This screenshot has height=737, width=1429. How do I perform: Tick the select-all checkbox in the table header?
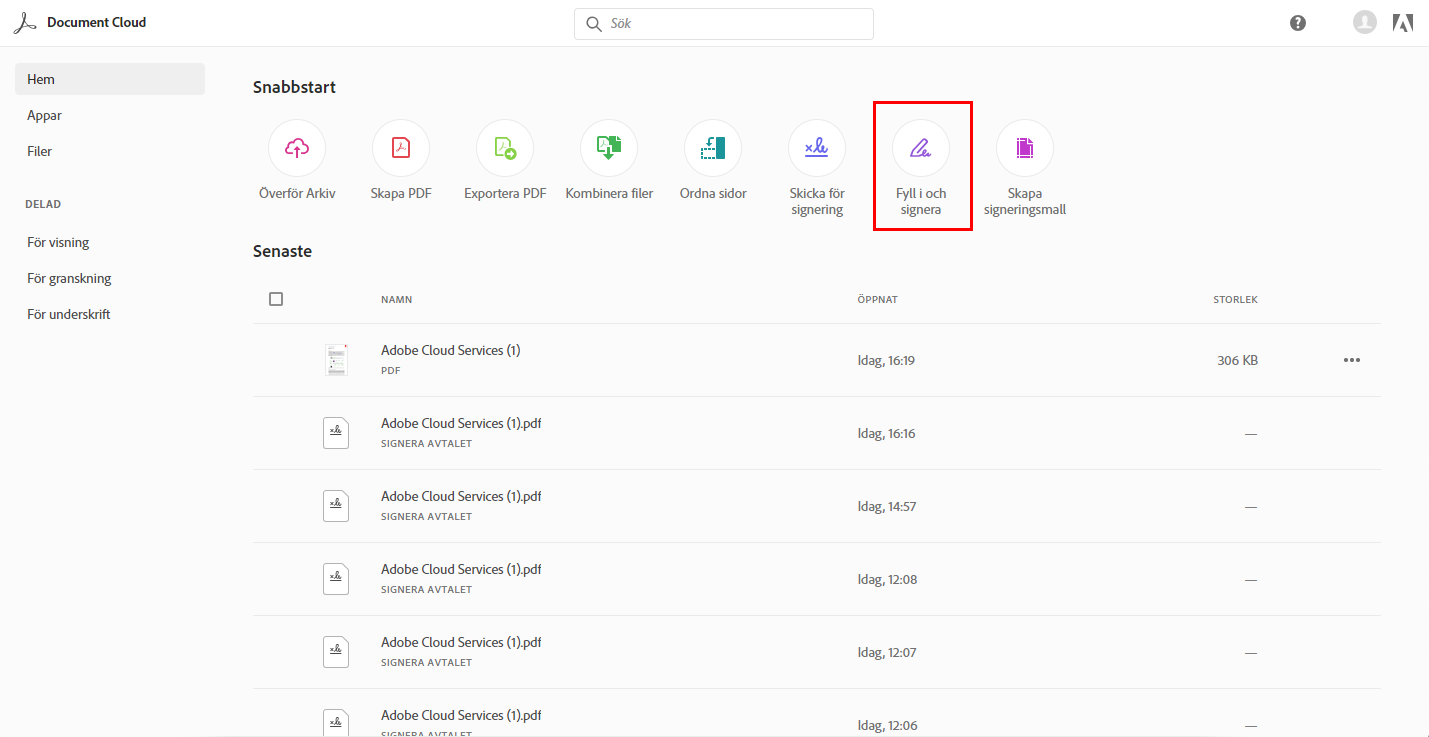tap(276, 299)
